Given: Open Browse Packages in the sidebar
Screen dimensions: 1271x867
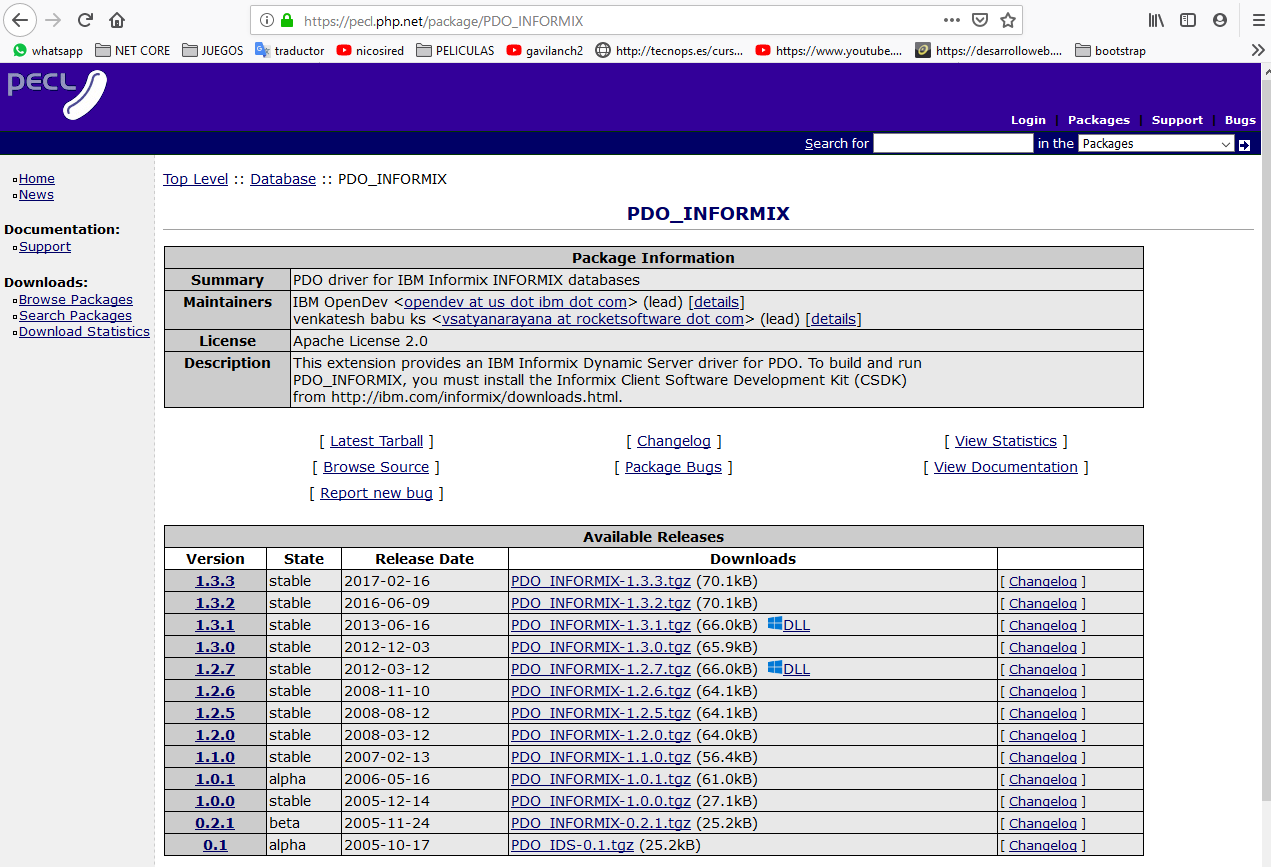Looking at the screenshot, I should 76,300.
